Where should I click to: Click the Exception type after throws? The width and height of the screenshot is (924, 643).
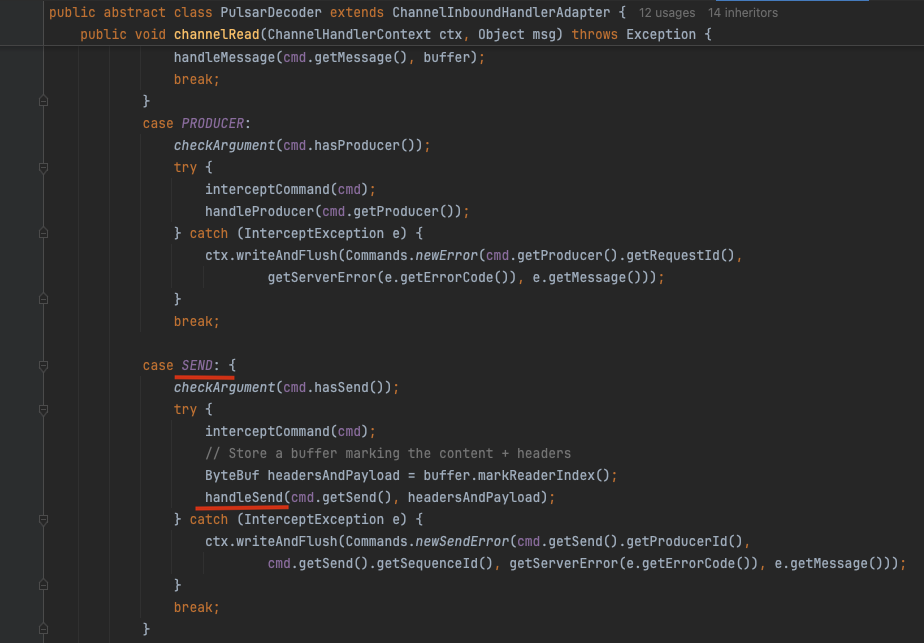pos(661,35)
